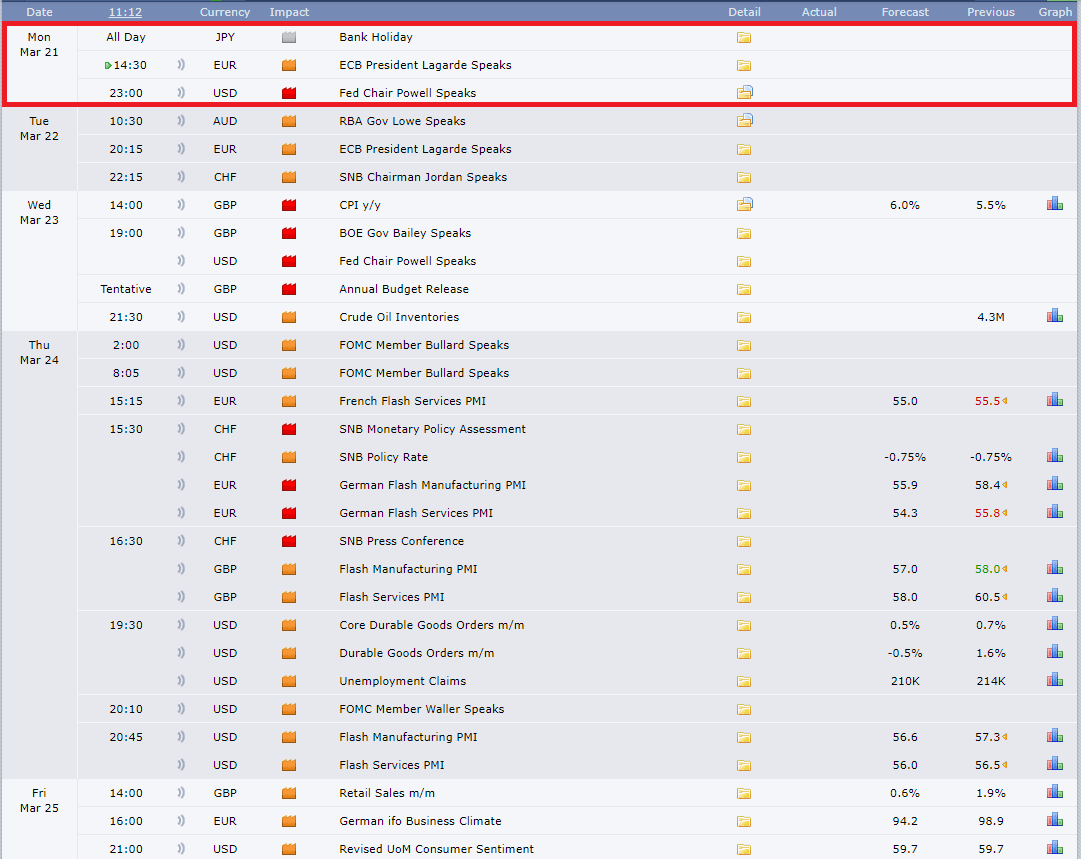The width and height of the screenshot is (1081, 859).
Task: Click AUD currency cell
Action: [x=225, y=121]
